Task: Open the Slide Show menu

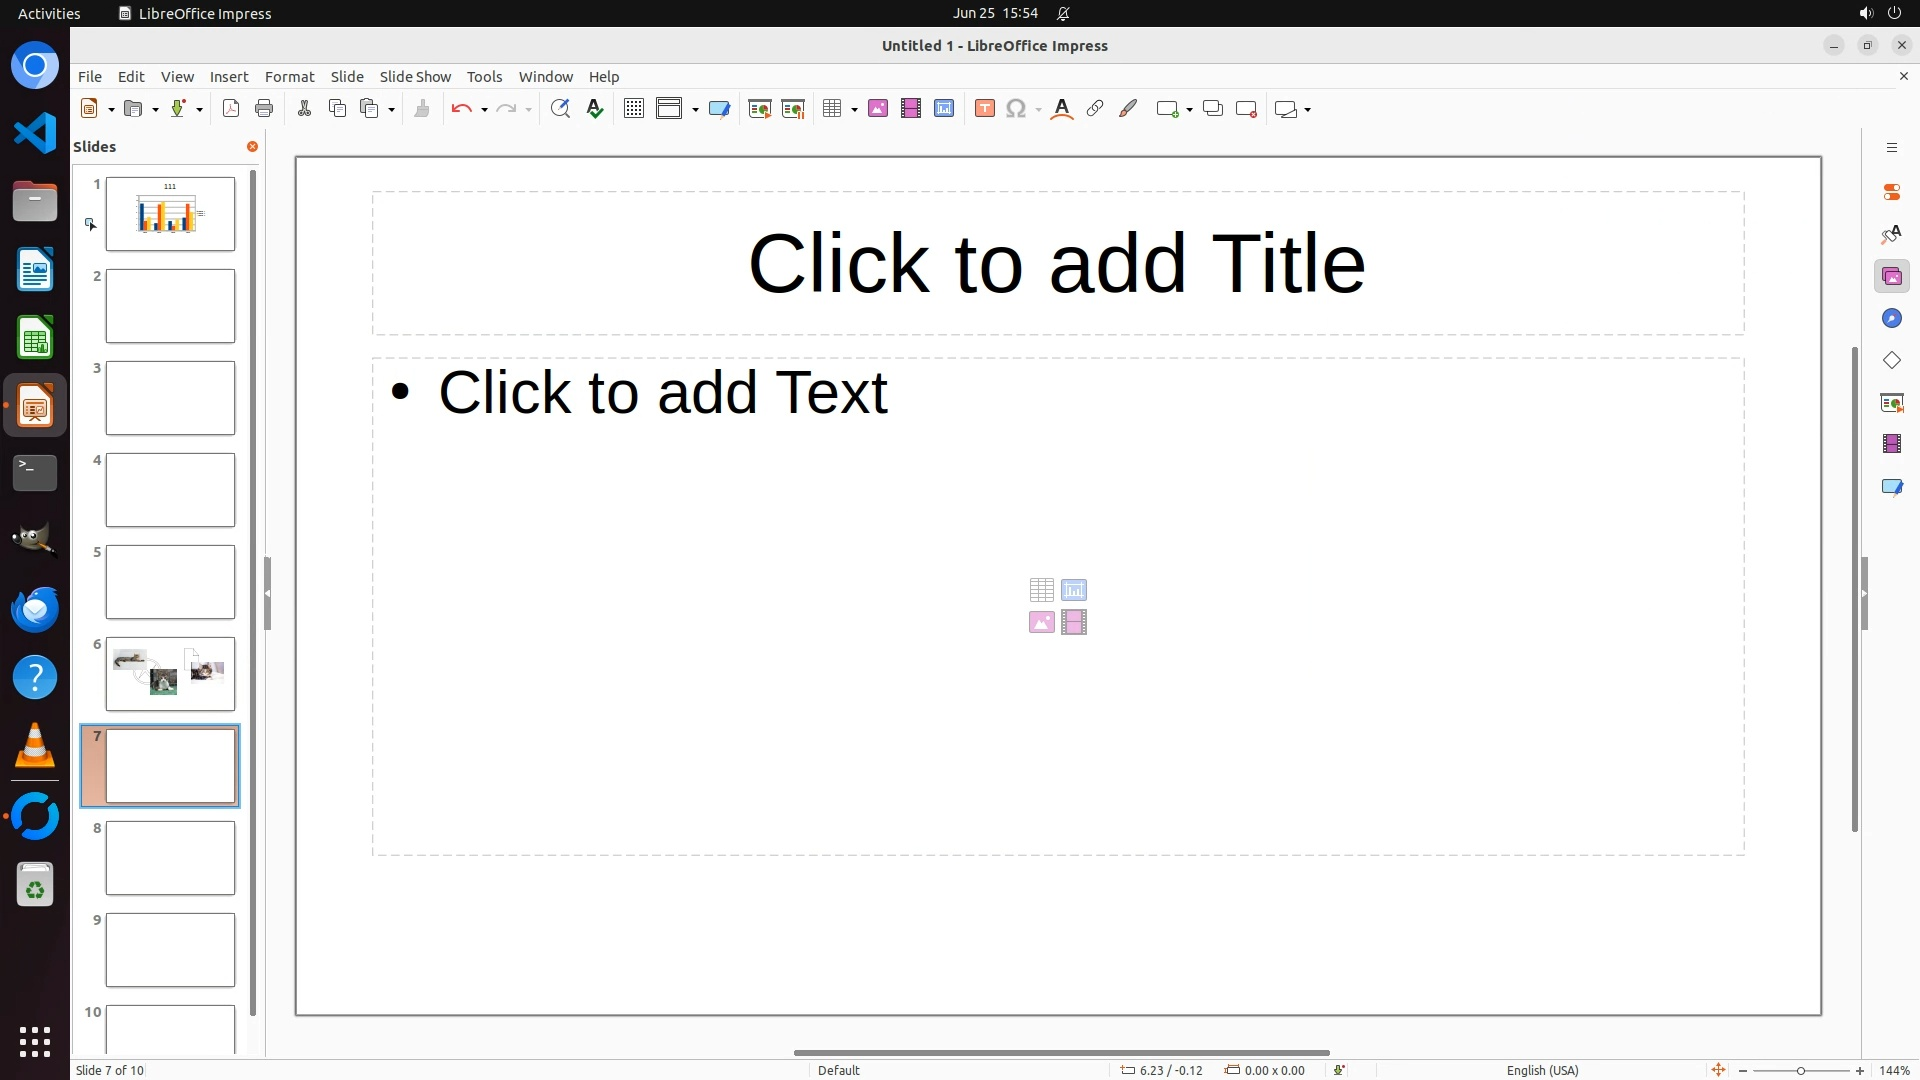Action: click(415, 77)
